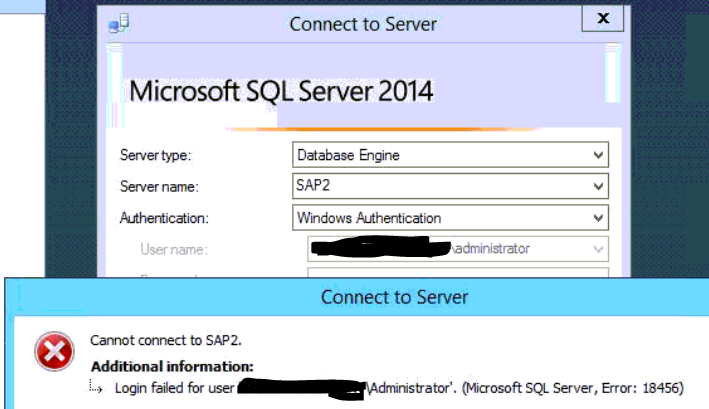Click the login dialog 'Connect to Server' title
Viewport: 709px width, 409px height.
[x=363, y=24]
